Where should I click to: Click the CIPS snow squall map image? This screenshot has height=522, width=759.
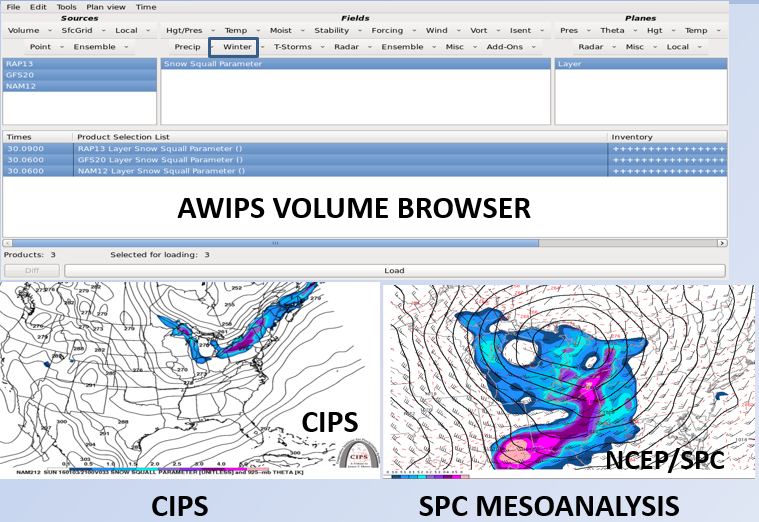point(190,380)
